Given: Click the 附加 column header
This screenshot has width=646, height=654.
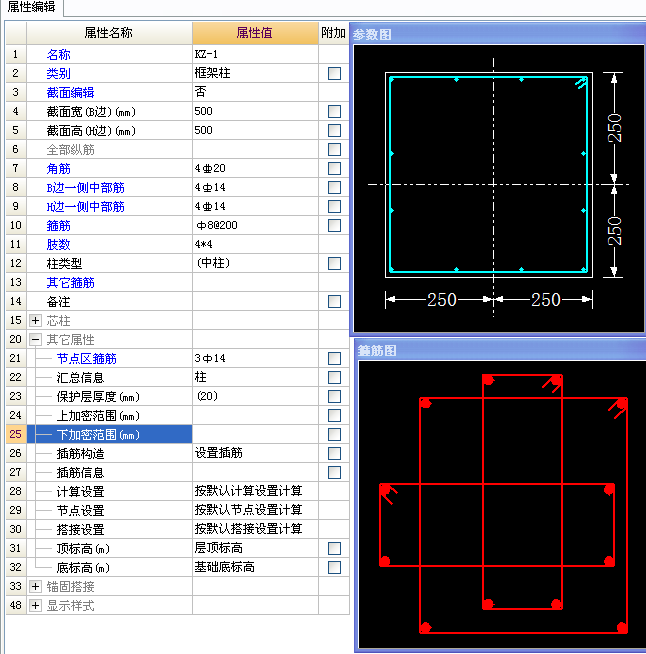Looking at the screenshot, I should coord(334,33).
